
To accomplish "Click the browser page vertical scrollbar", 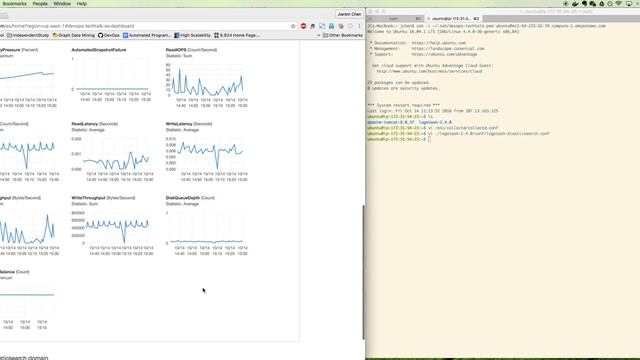I will pos(363,272).
